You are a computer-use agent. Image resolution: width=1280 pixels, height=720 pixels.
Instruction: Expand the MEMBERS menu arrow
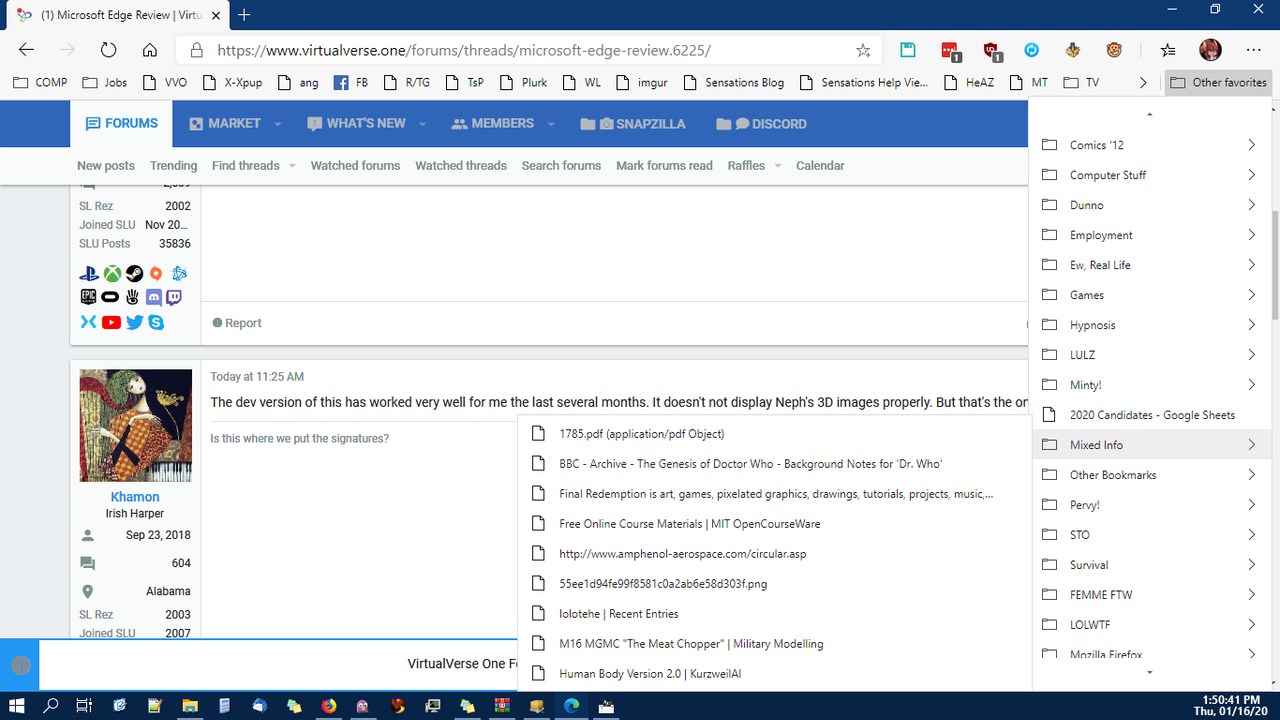point(551,124)
